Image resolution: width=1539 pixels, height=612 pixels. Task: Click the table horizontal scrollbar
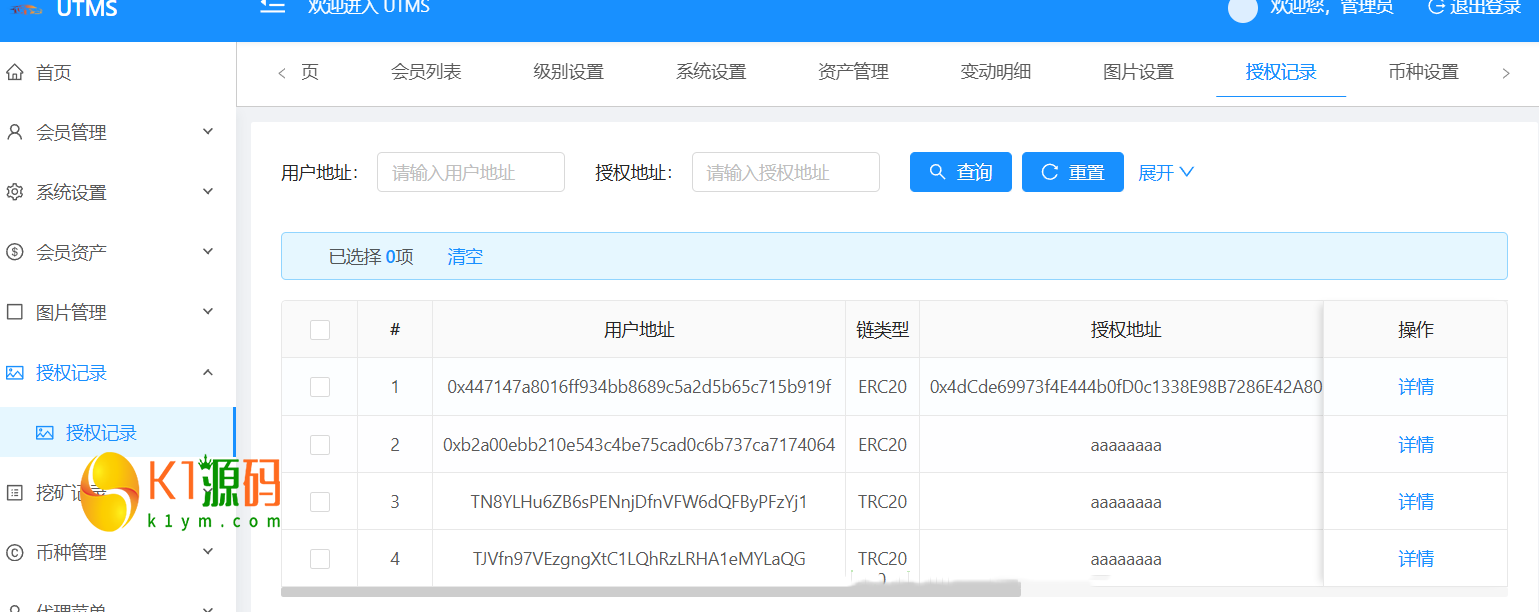(651, 592)
